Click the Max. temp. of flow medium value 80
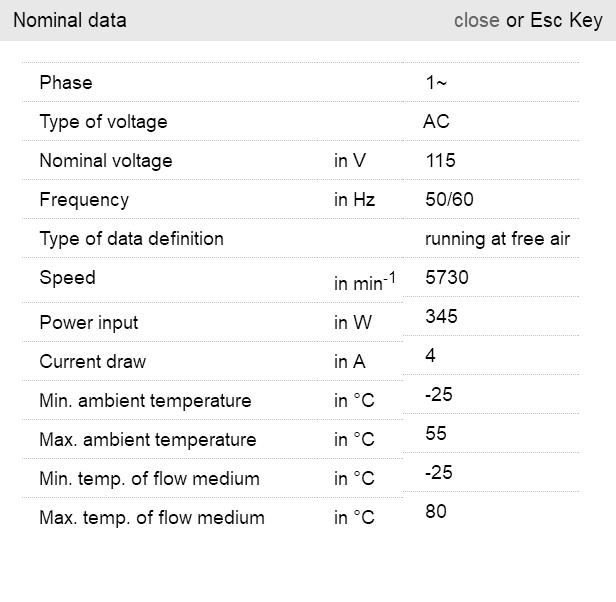 click(x=436, y=512)
